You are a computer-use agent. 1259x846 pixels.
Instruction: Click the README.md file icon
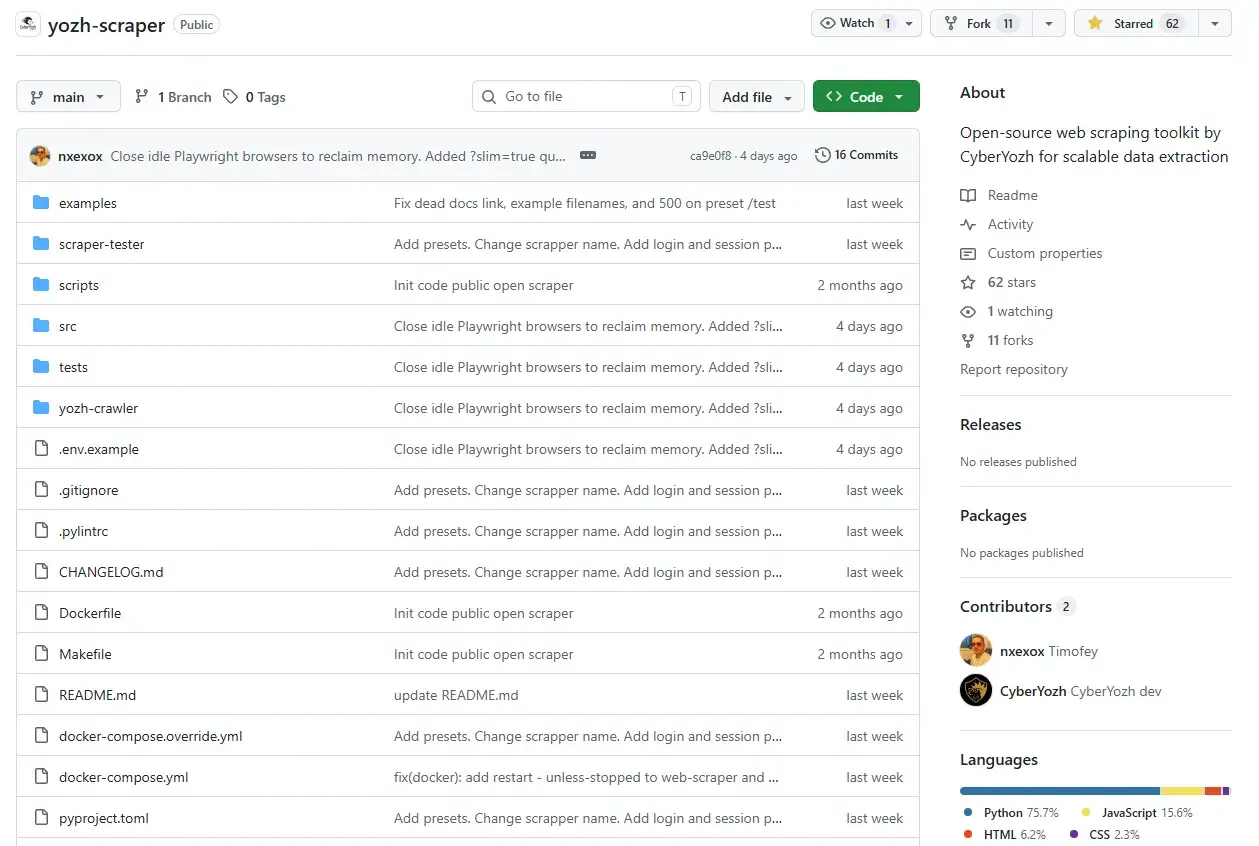[41, 695]
